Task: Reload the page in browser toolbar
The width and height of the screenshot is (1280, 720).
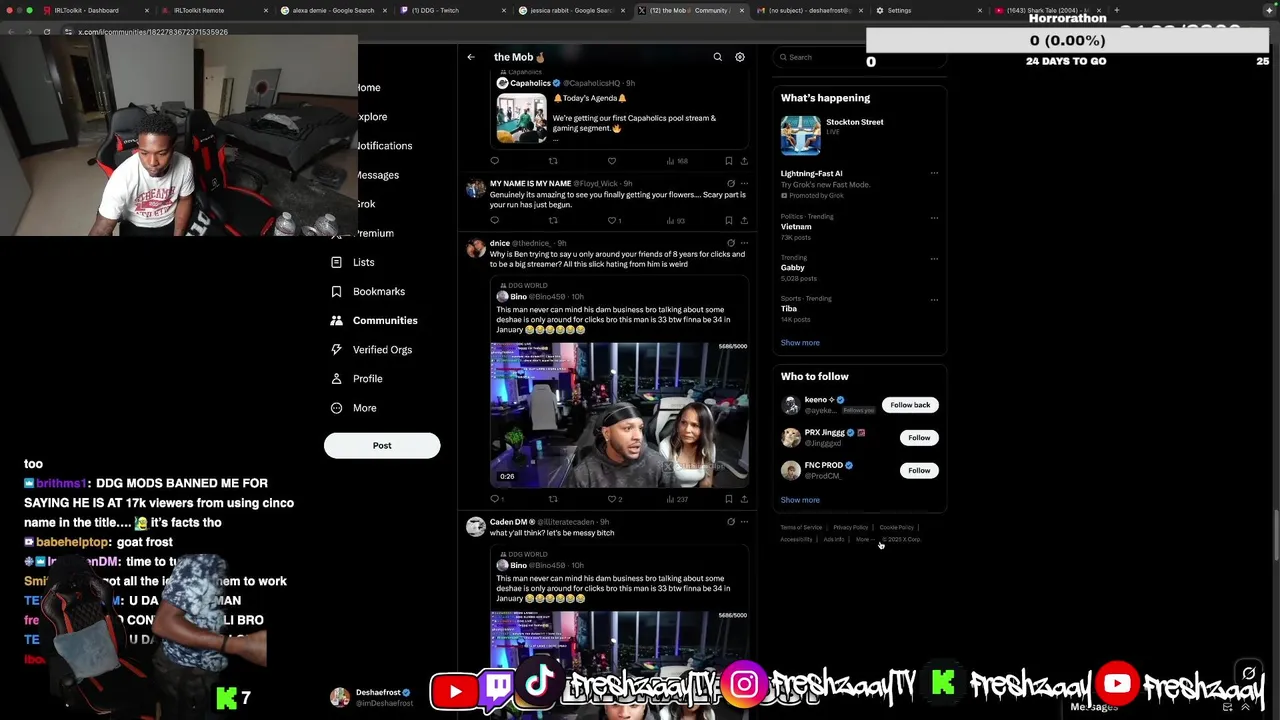Action: (46, 32)
